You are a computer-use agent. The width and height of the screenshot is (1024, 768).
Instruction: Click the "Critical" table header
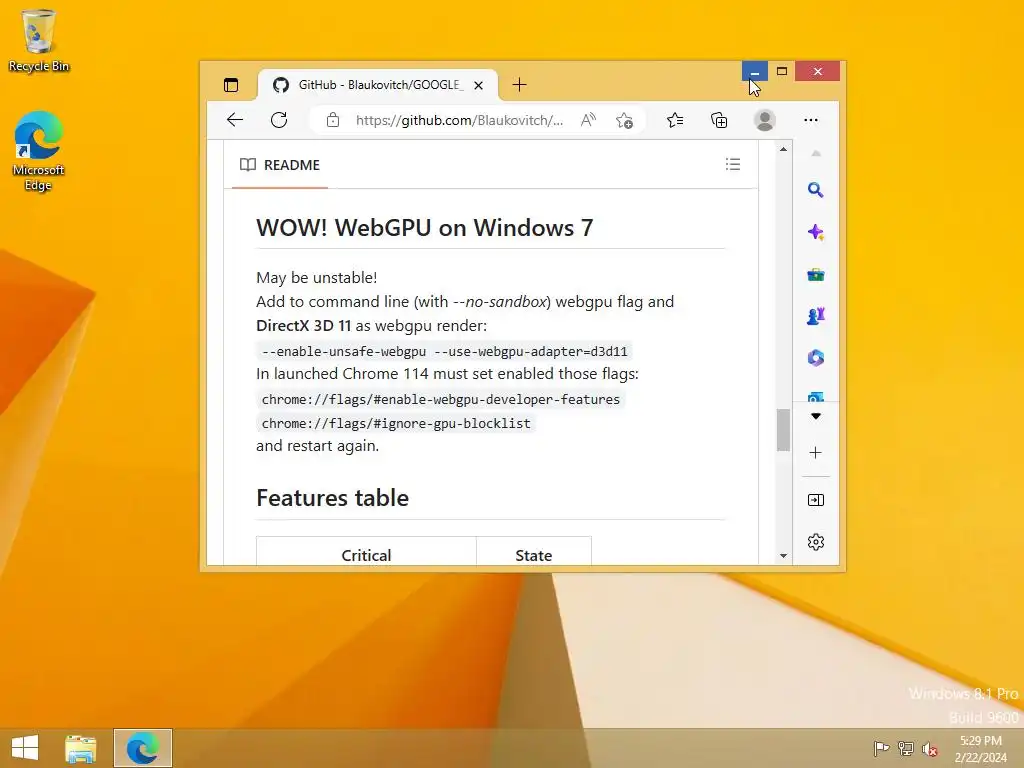(x=366, y=555)
